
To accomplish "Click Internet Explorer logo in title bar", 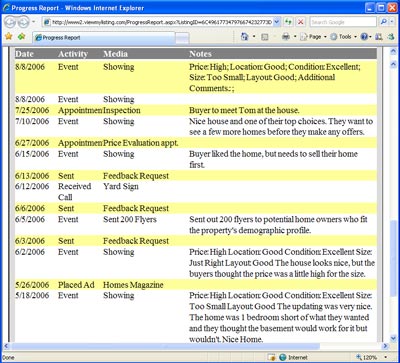I will [x=6, y=7].
